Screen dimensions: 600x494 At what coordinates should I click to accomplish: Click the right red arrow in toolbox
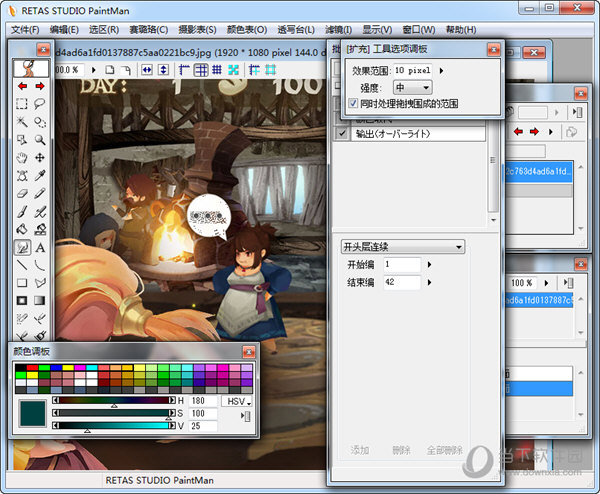point(40,86)
